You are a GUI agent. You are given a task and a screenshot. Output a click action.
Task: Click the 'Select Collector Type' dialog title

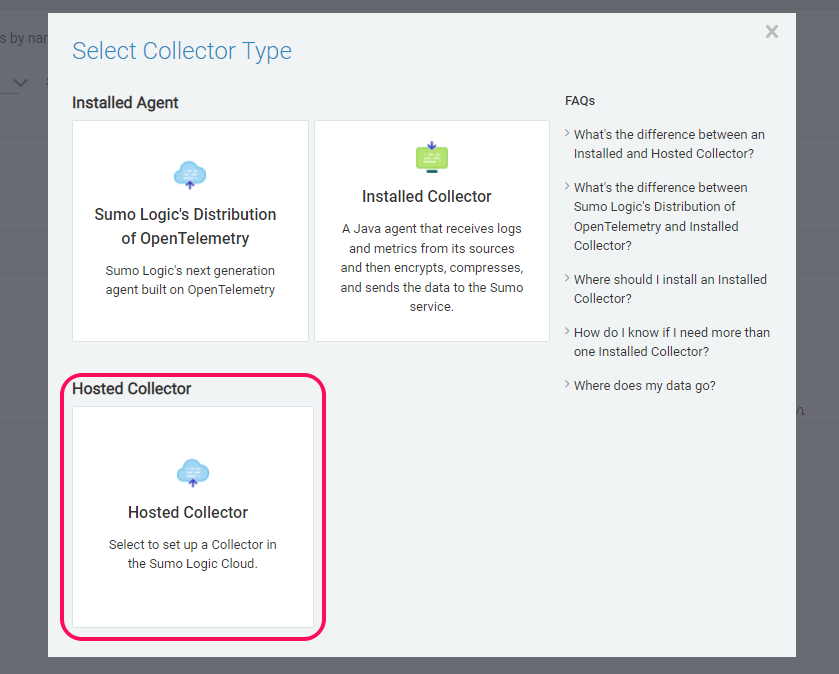pyautogui.click(x=182, y=51)
